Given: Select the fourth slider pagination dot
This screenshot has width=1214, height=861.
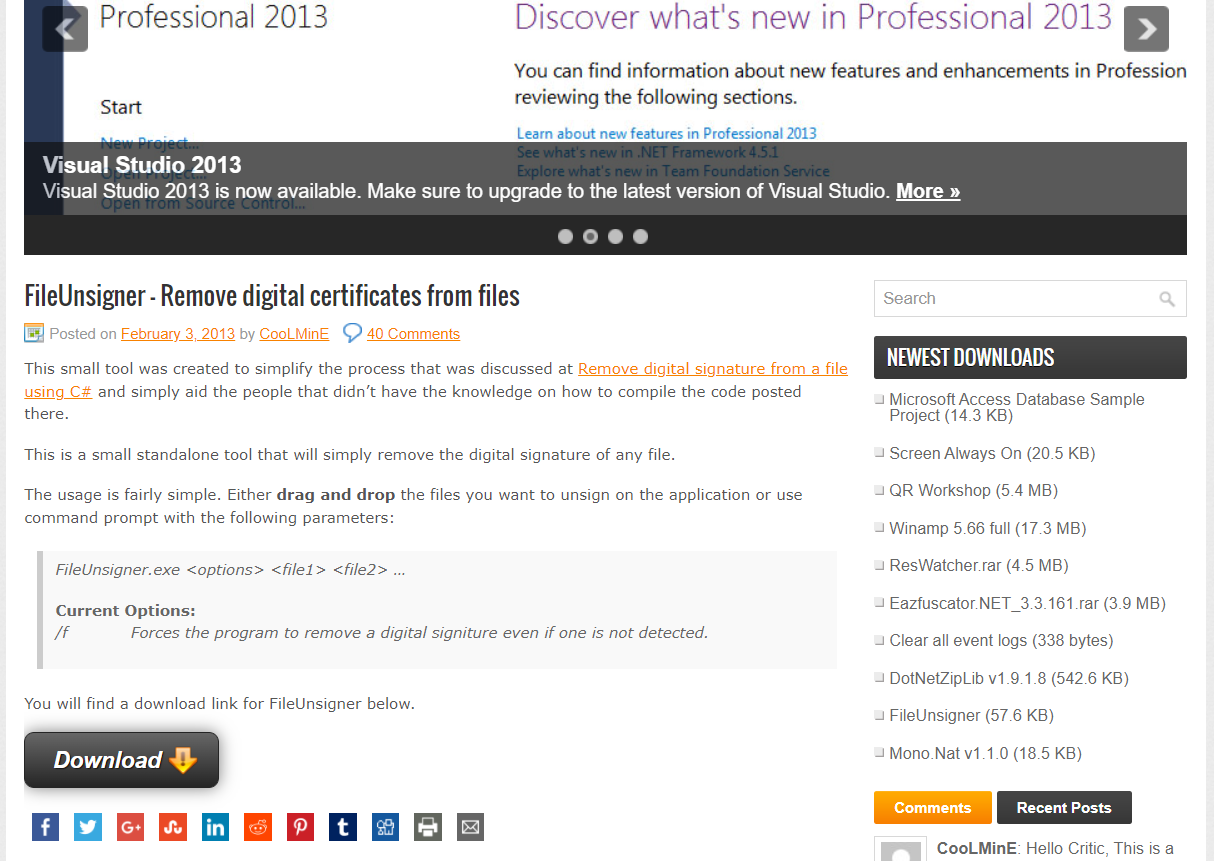Looking at the screenshot, I should pos(640,237).
